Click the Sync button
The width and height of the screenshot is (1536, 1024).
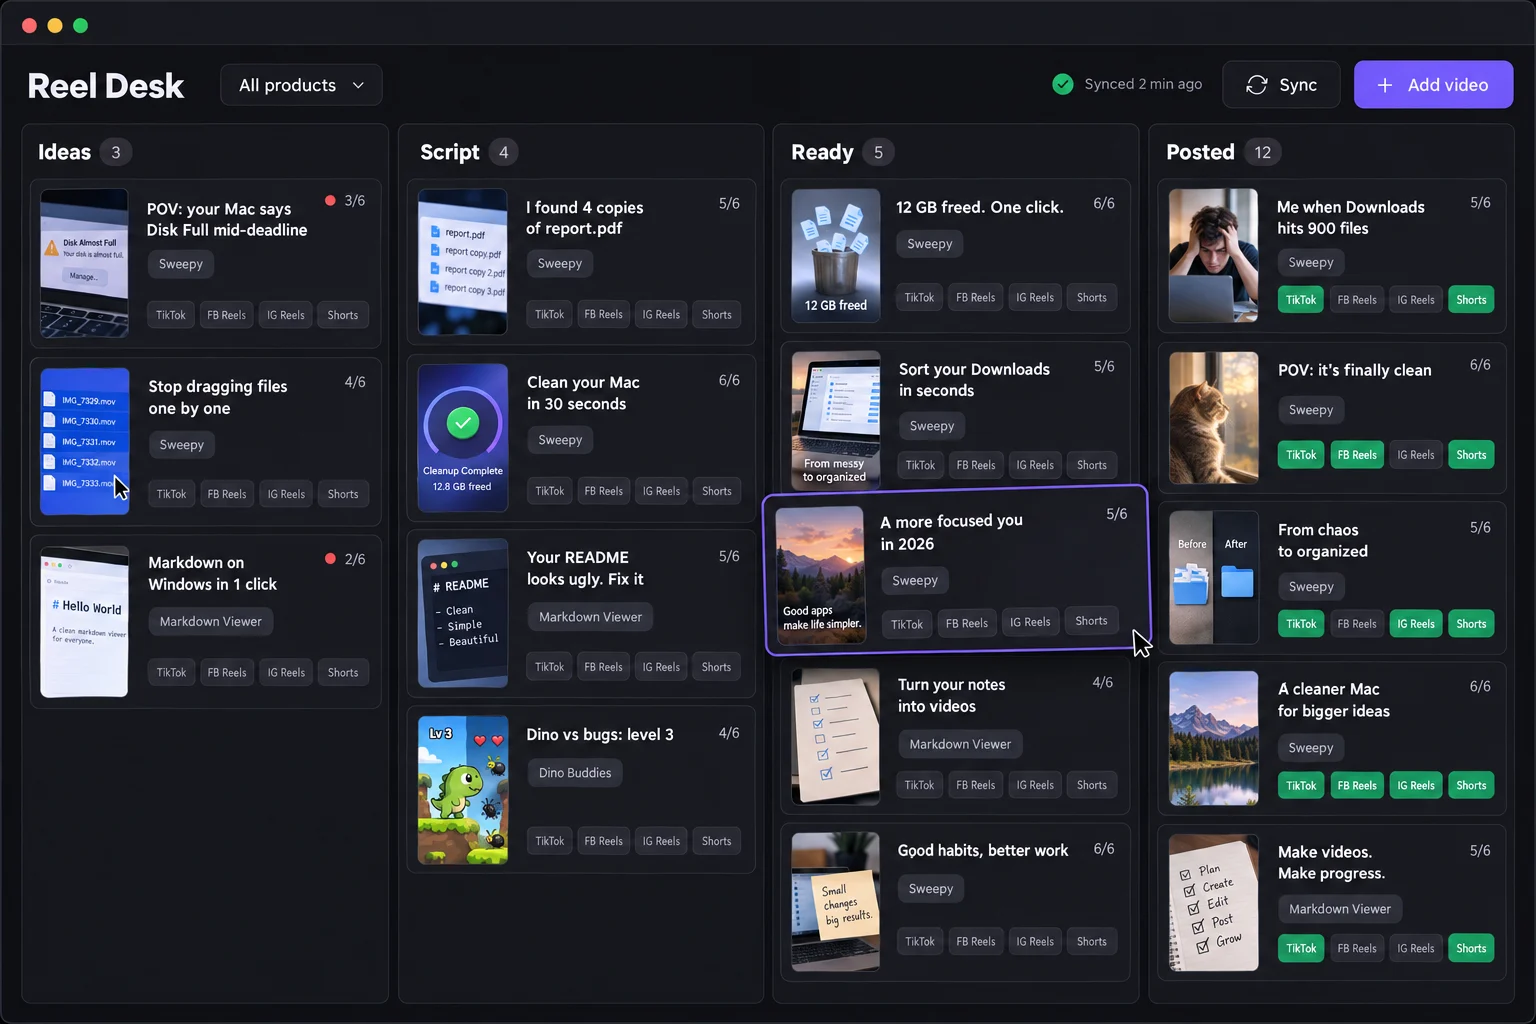point(1282,85)
